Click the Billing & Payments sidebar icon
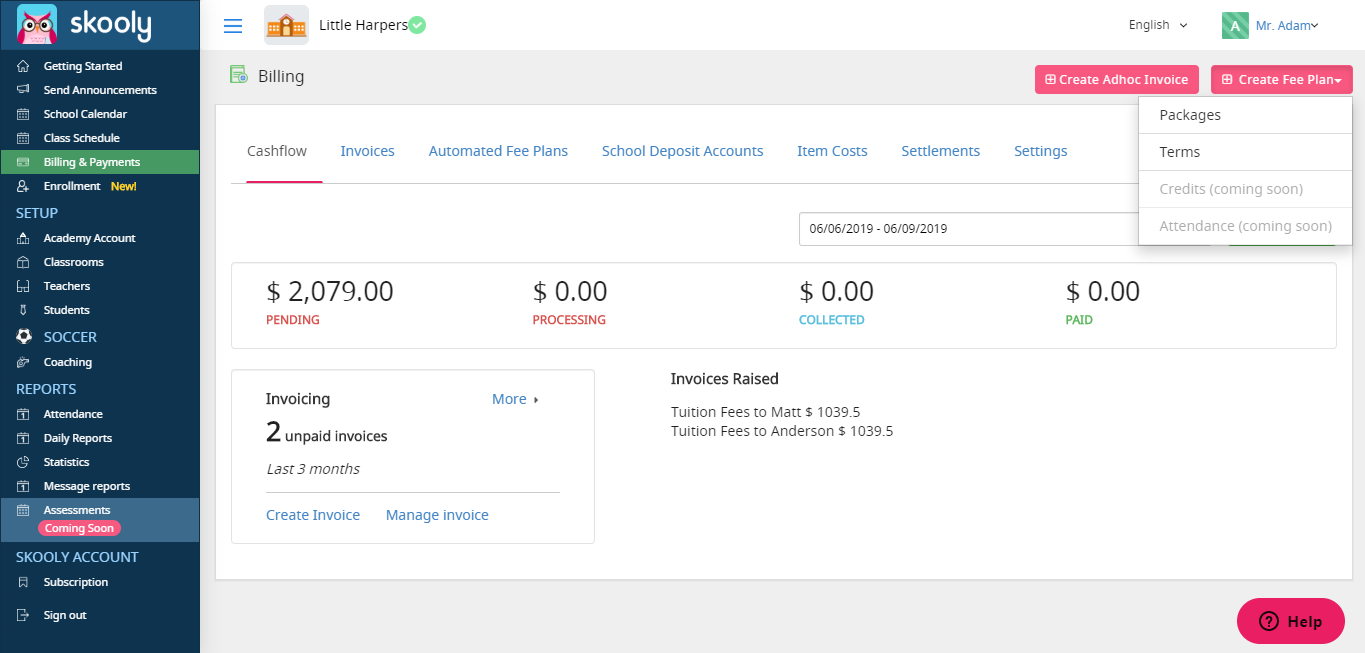 [x=23, y=162]
